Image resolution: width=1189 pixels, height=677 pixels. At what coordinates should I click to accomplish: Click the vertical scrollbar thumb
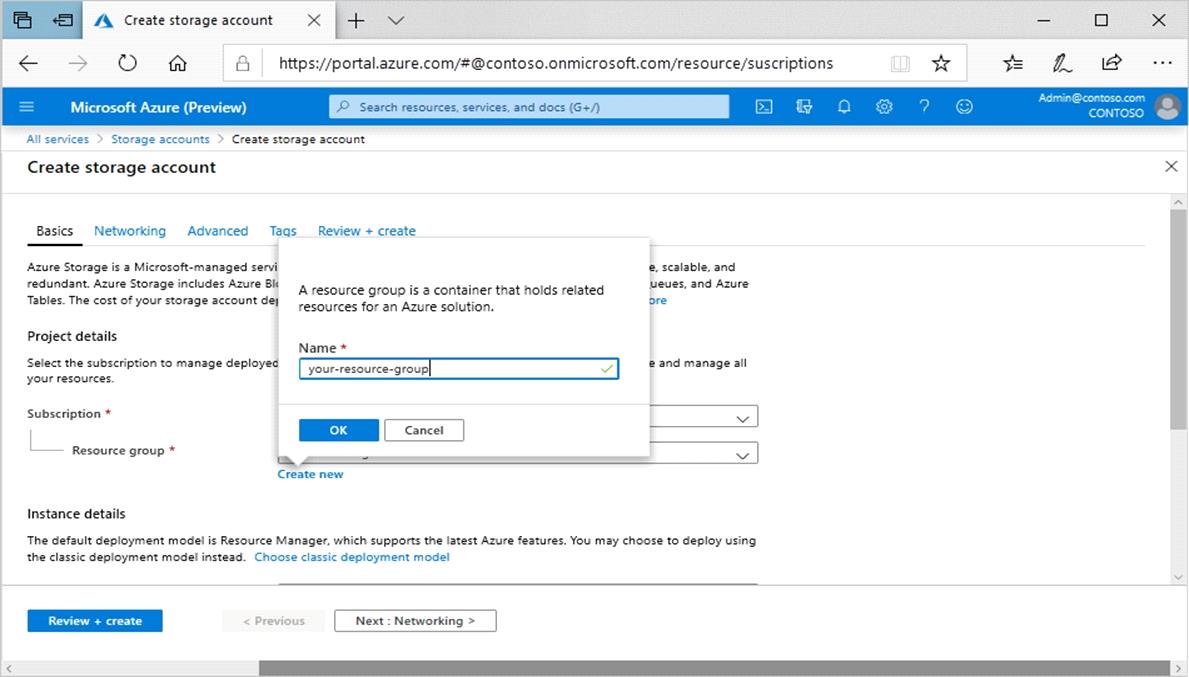(1178, 320)
